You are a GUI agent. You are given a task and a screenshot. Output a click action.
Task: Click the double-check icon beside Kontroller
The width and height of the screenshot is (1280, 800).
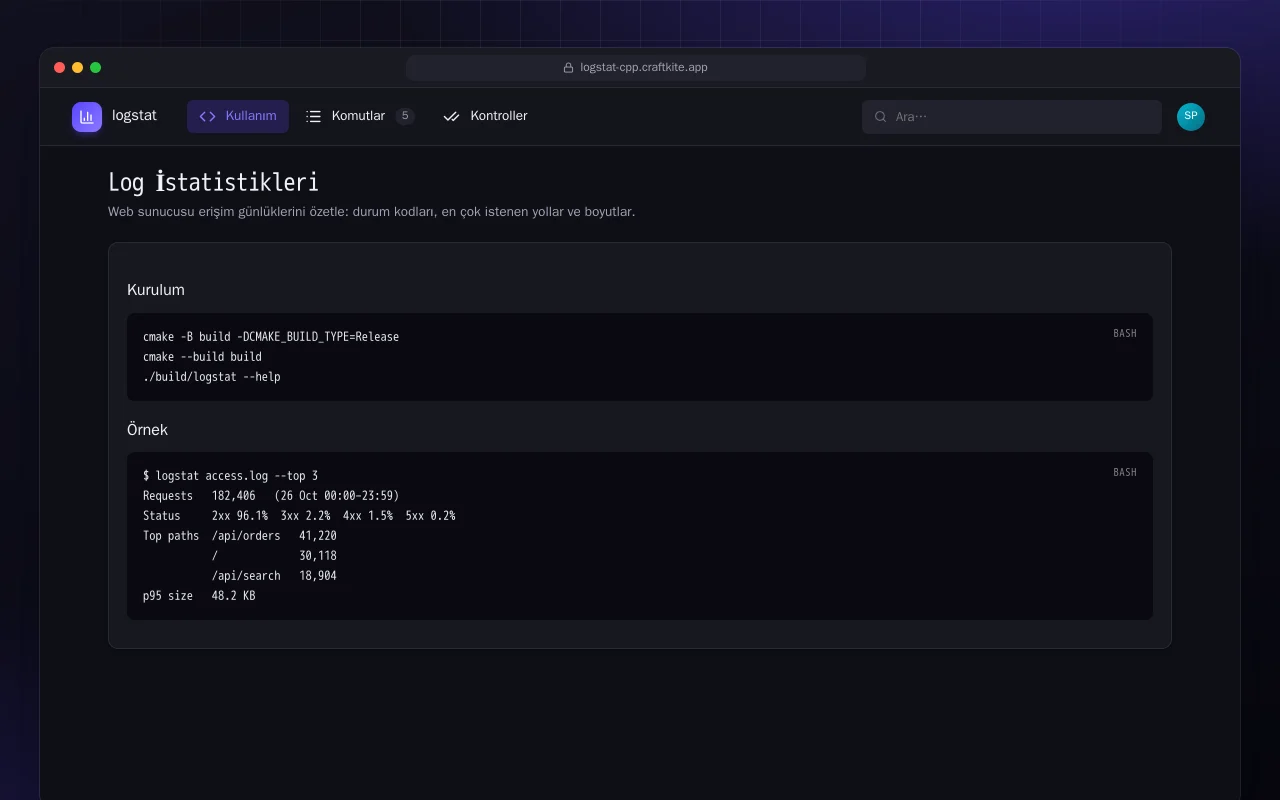click(x=451, y=116)
